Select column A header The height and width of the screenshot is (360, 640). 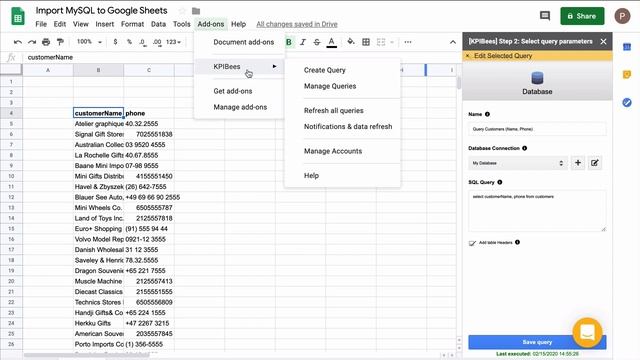coord(48,70)
